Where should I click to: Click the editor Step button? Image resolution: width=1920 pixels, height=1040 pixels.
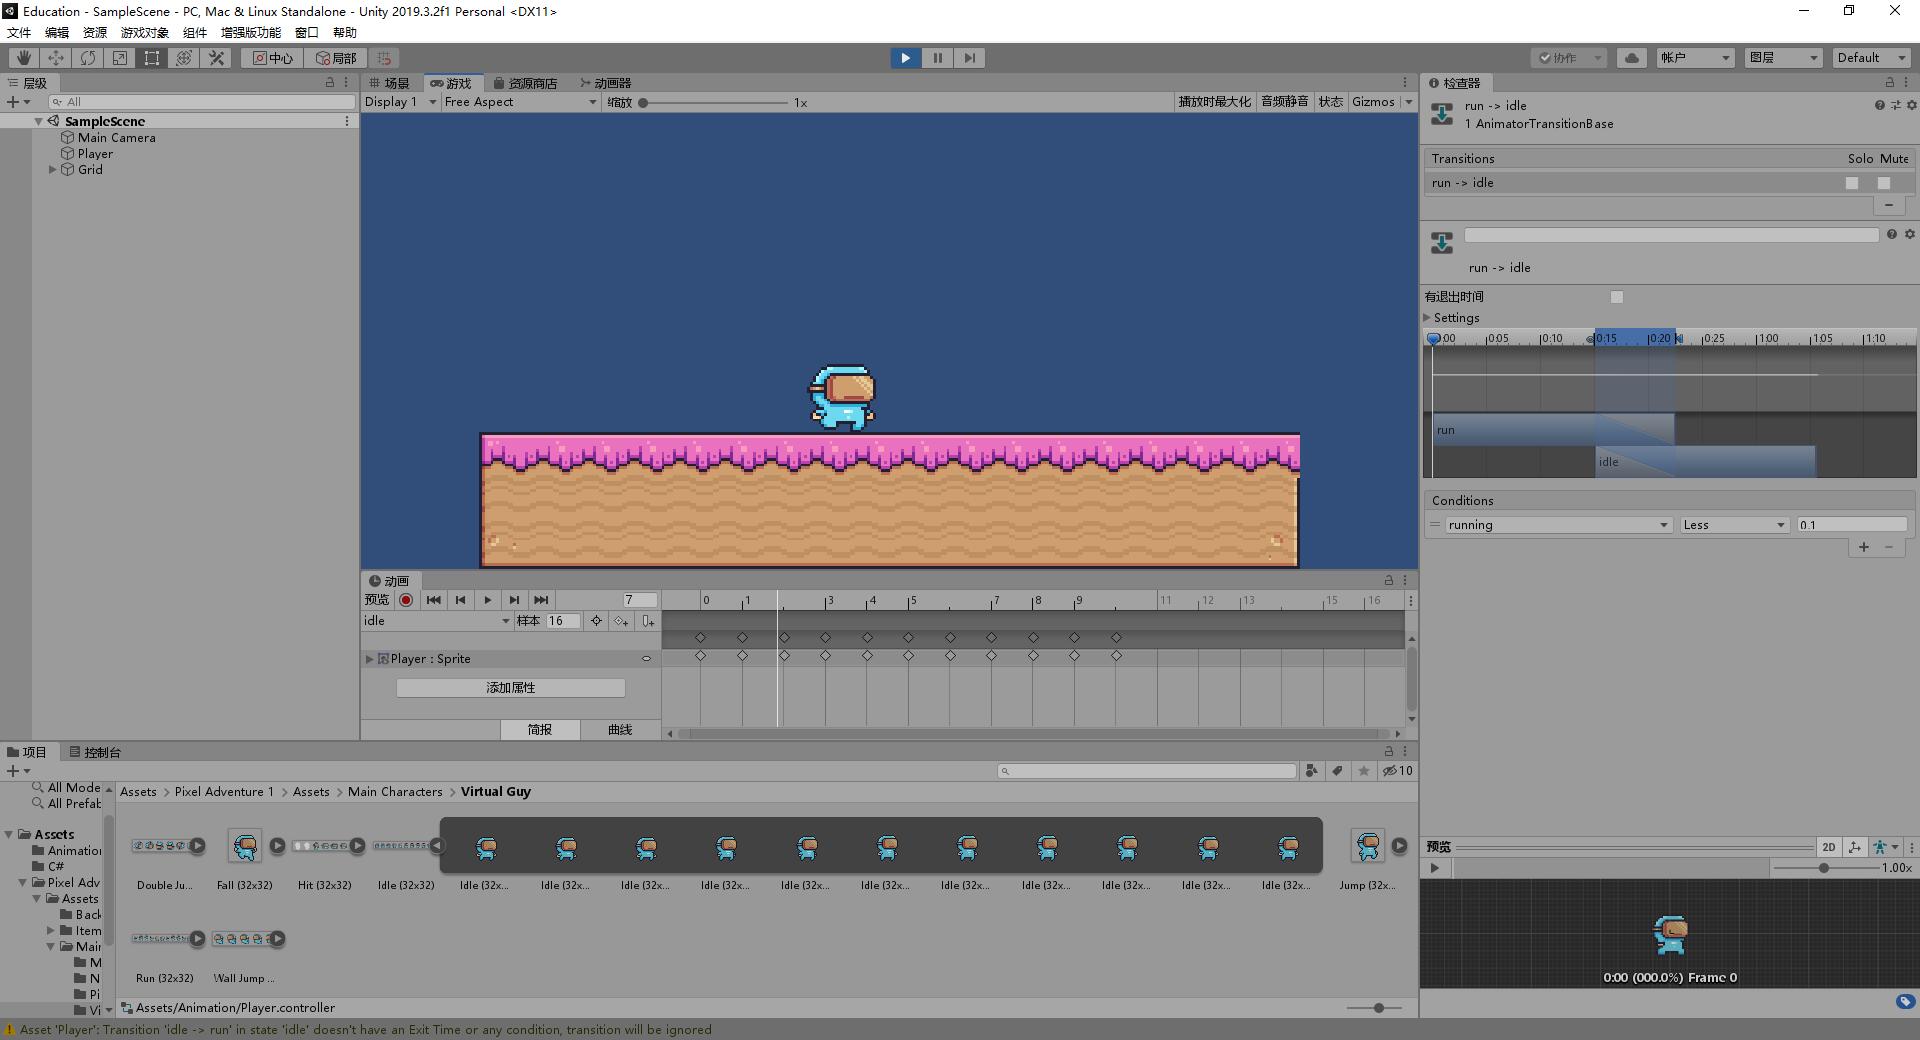(x=969, y=58)
